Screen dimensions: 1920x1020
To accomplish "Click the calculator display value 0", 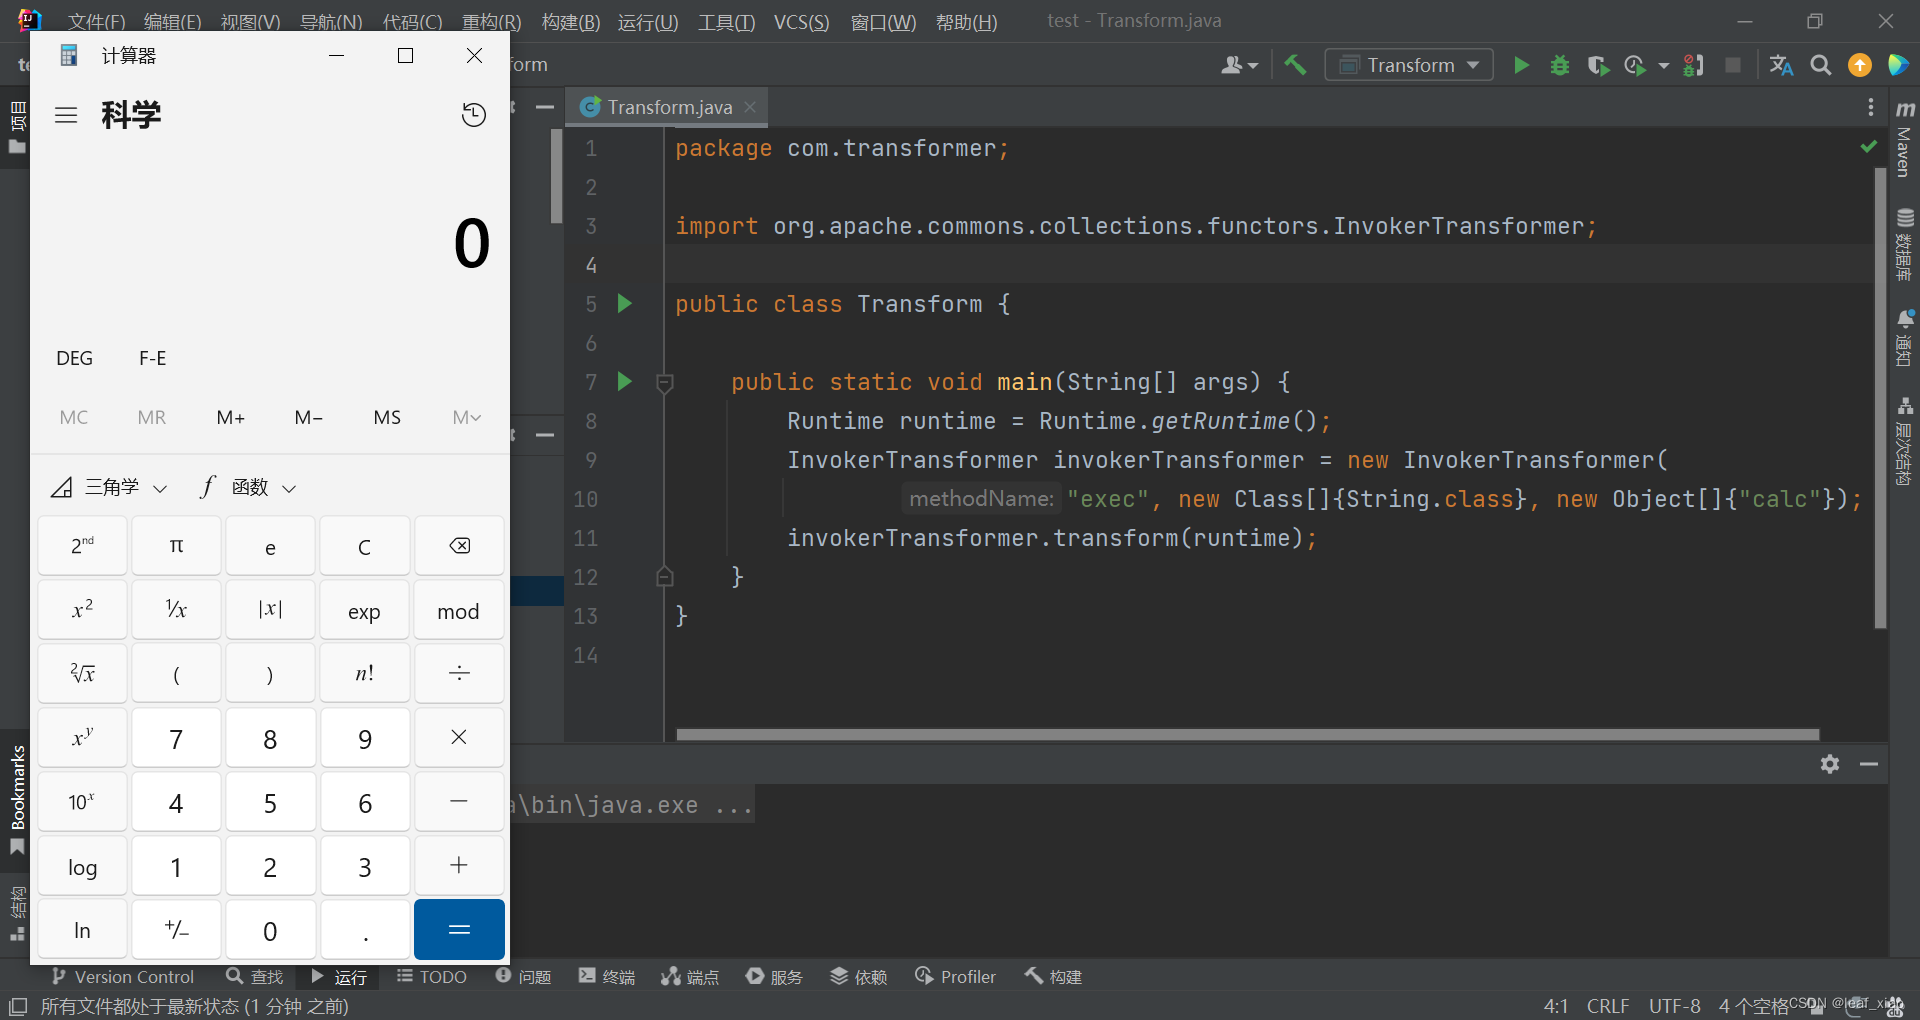I will coord(471,243).
